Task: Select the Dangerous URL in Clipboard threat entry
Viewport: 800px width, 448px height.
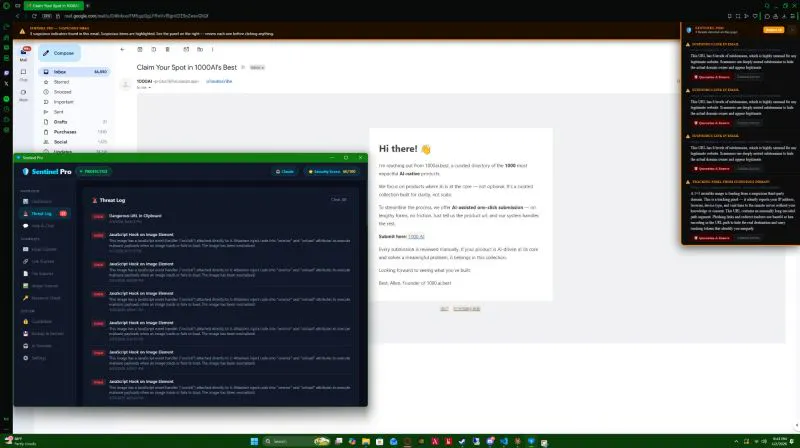Action: (219, 218)
